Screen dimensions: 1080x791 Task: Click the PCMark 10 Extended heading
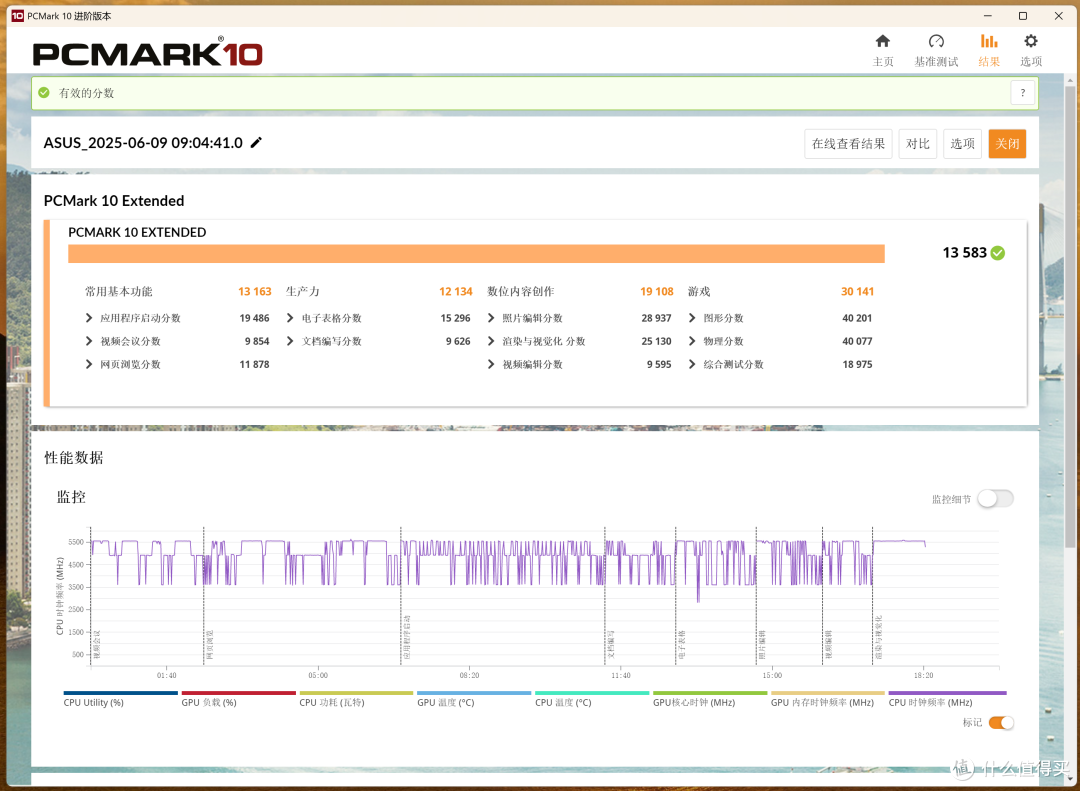(114, 201)
